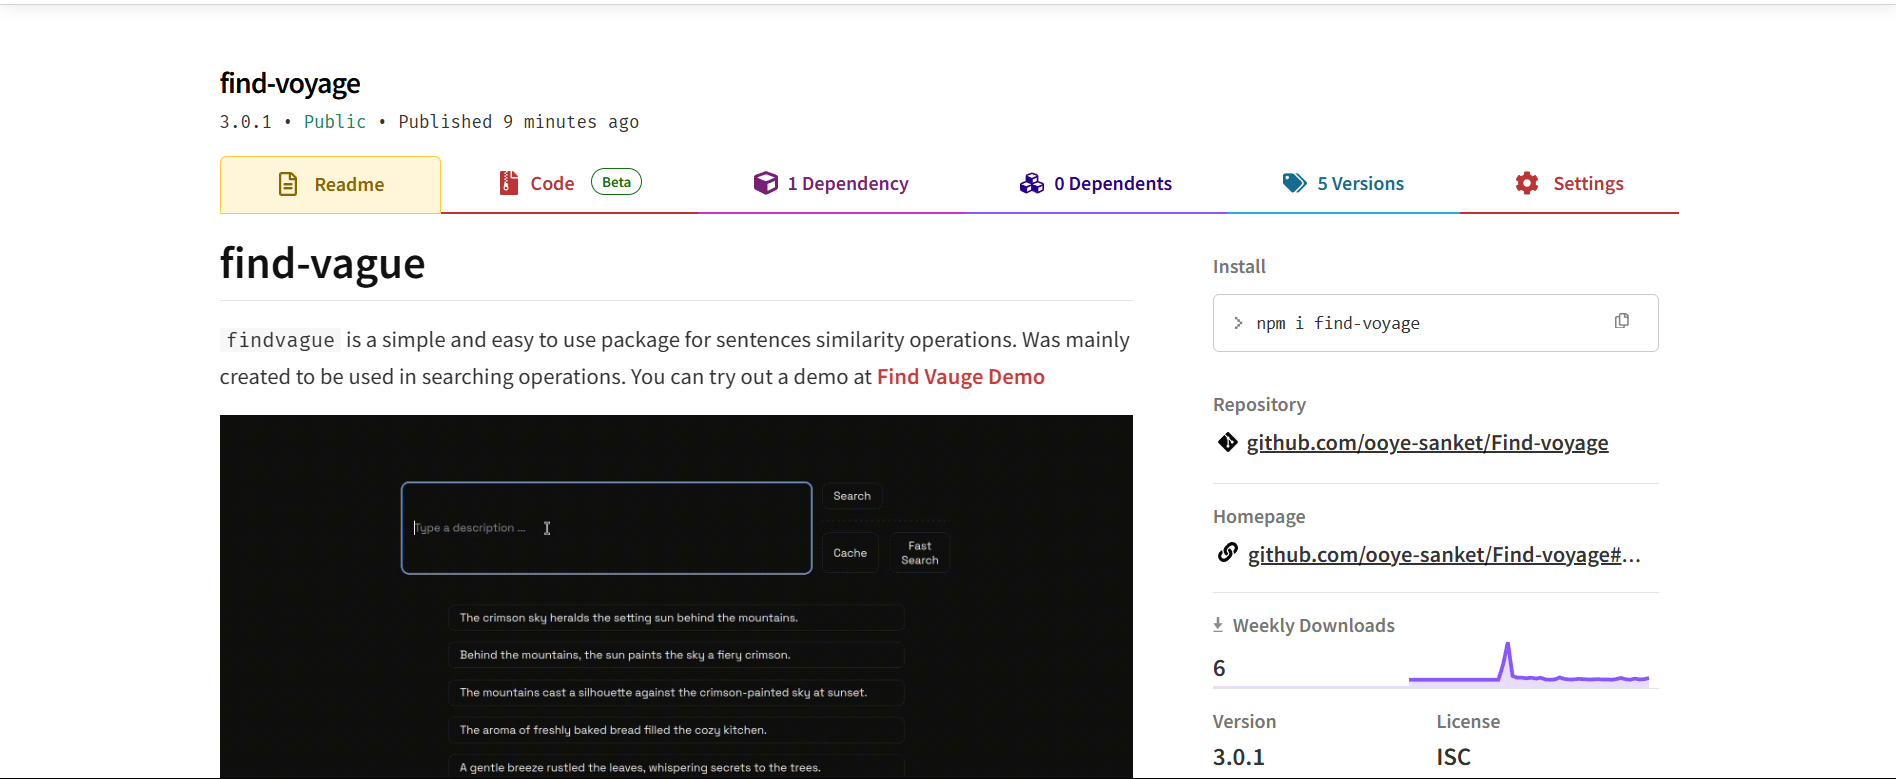
Task: Click the Weekly Downloads arrow icon
Action: tap(1218, 625)
